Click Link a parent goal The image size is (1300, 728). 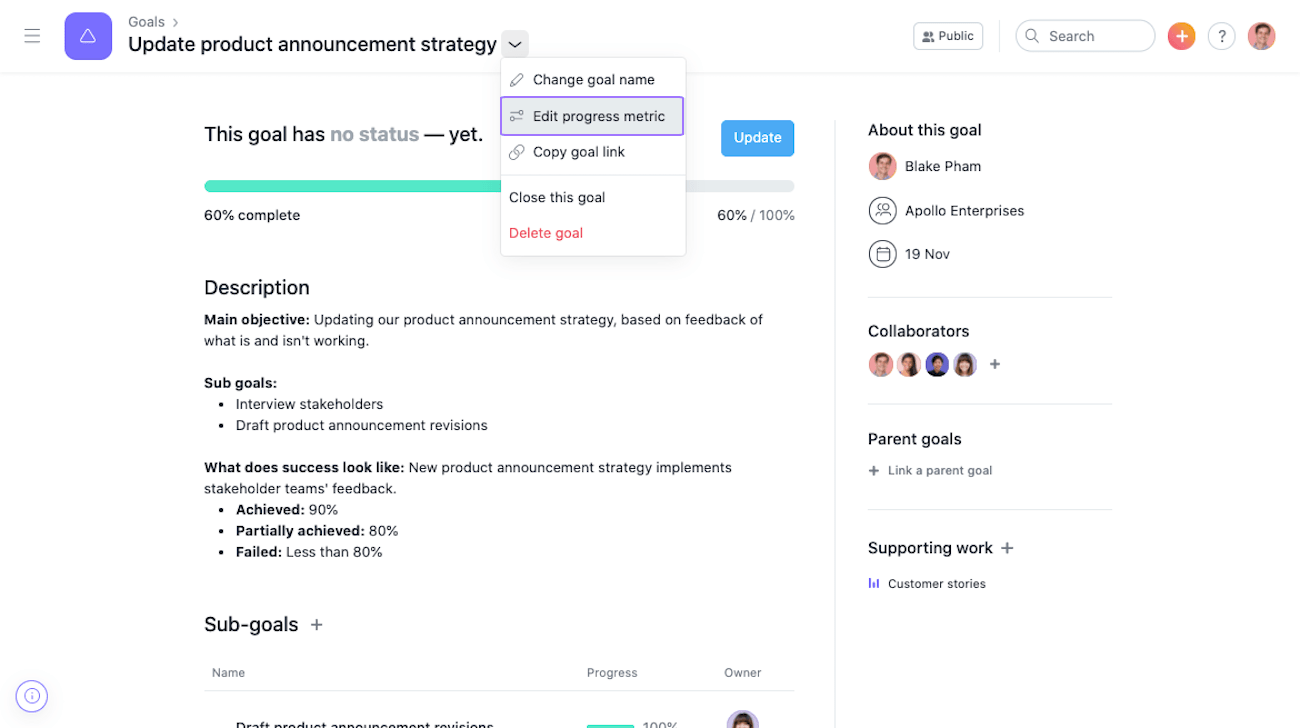[x=930, y=470]
